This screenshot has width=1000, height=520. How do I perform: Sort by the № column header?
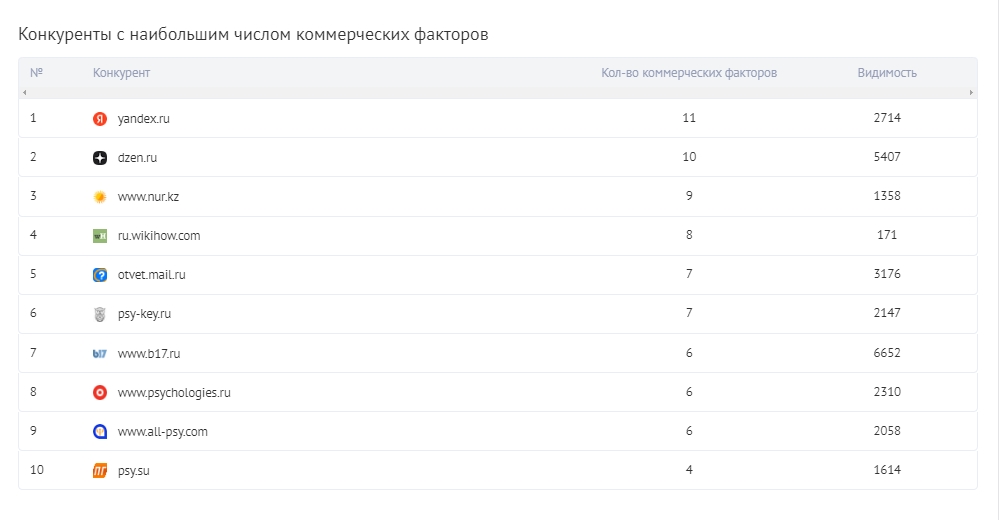[36, 73]
